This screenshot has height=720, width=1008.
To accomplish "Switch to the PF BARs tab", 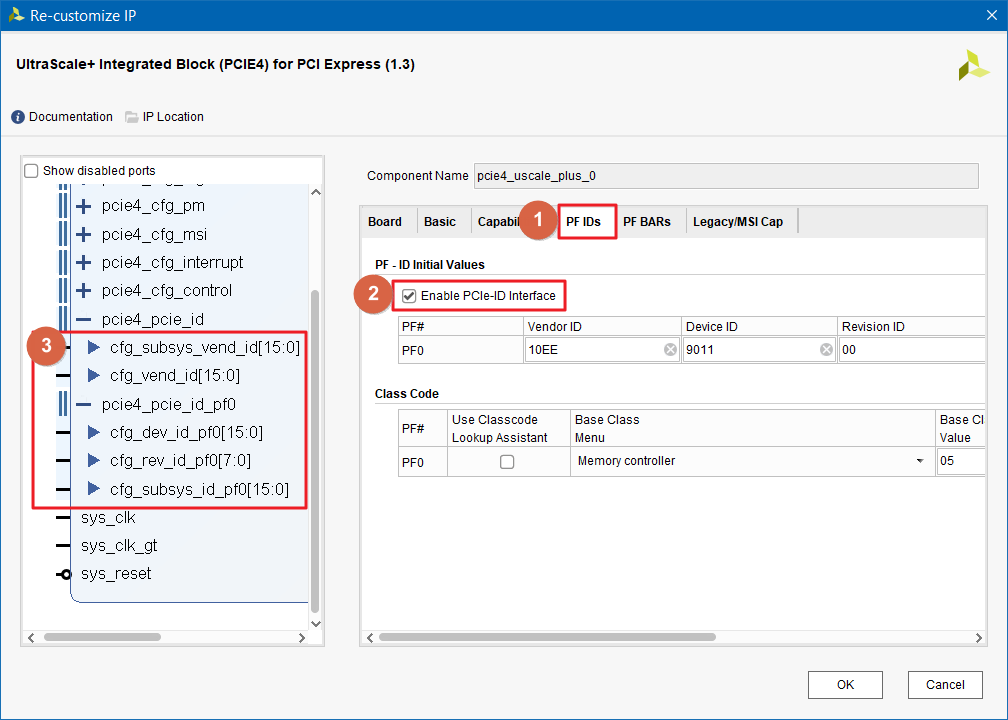I will click(647, 222).
